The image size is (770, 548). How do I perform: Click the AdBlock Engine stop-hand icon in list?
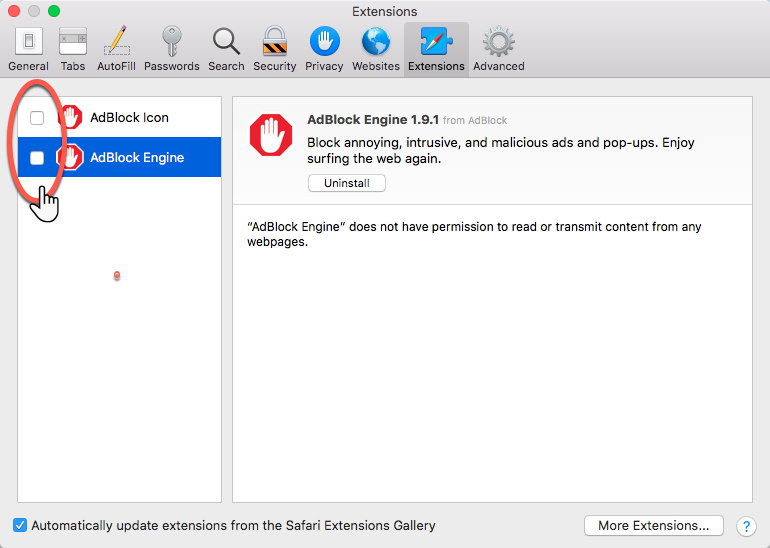pos(70,157)
